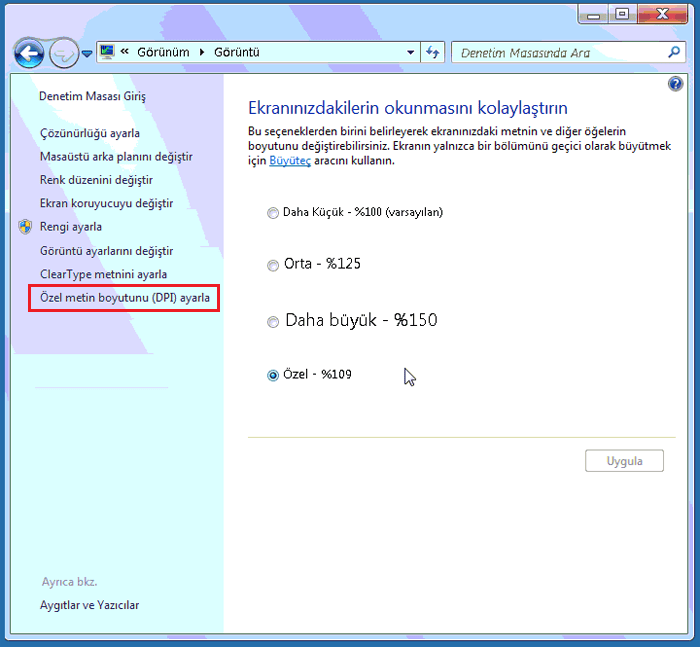Open Masaüstü arka planını değiştir
700x647 pixels.
116,157
